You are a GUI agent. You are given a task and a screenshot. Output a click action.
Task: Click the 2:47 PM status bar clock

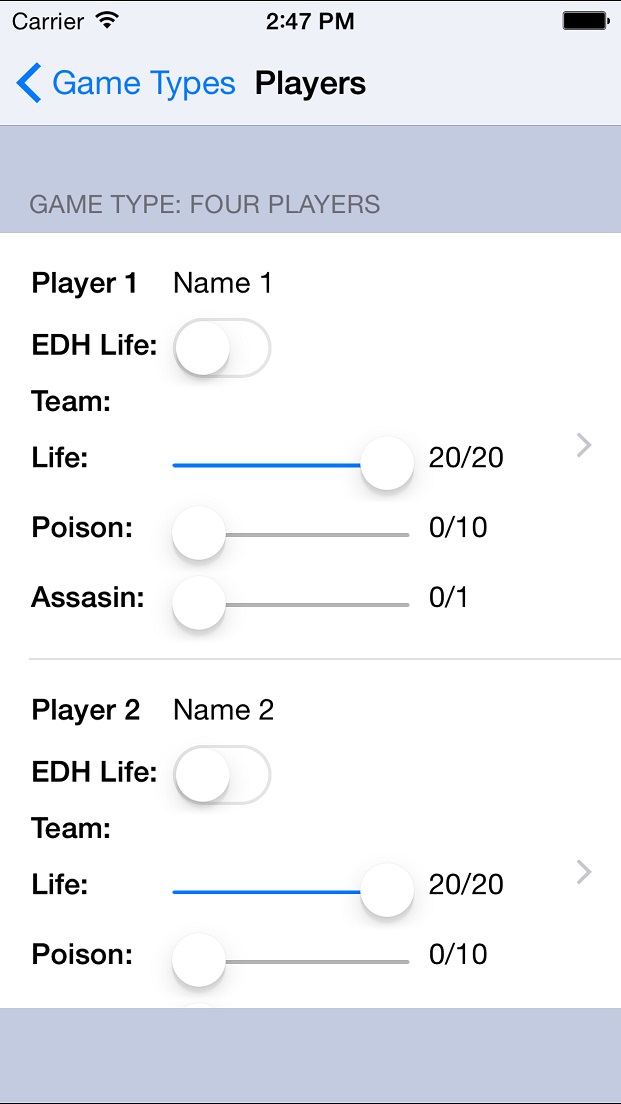310,21
